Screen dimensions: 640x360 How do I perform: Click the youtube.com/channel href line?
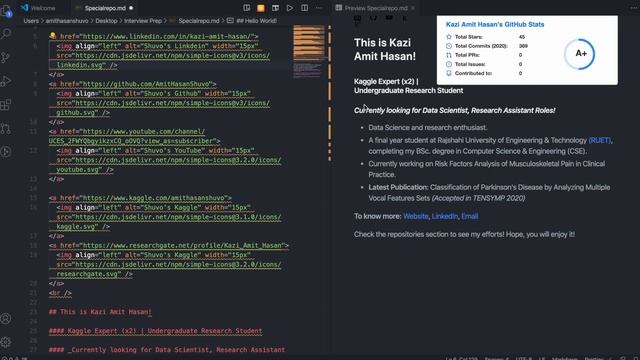pos(134,136)
